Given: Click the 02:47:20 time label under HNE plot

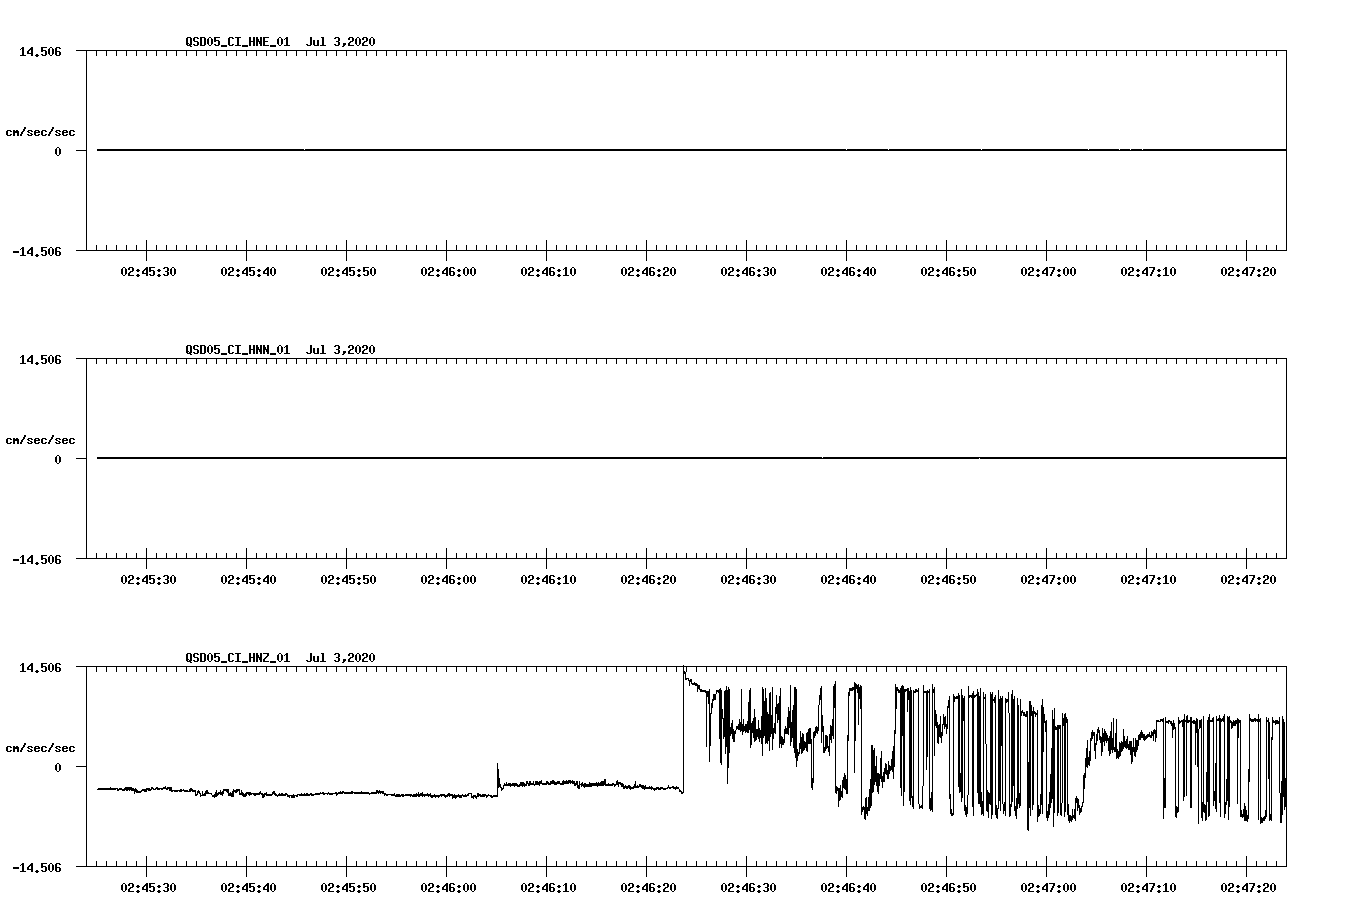Looking at the screenshot, I should click(1248, 271).
